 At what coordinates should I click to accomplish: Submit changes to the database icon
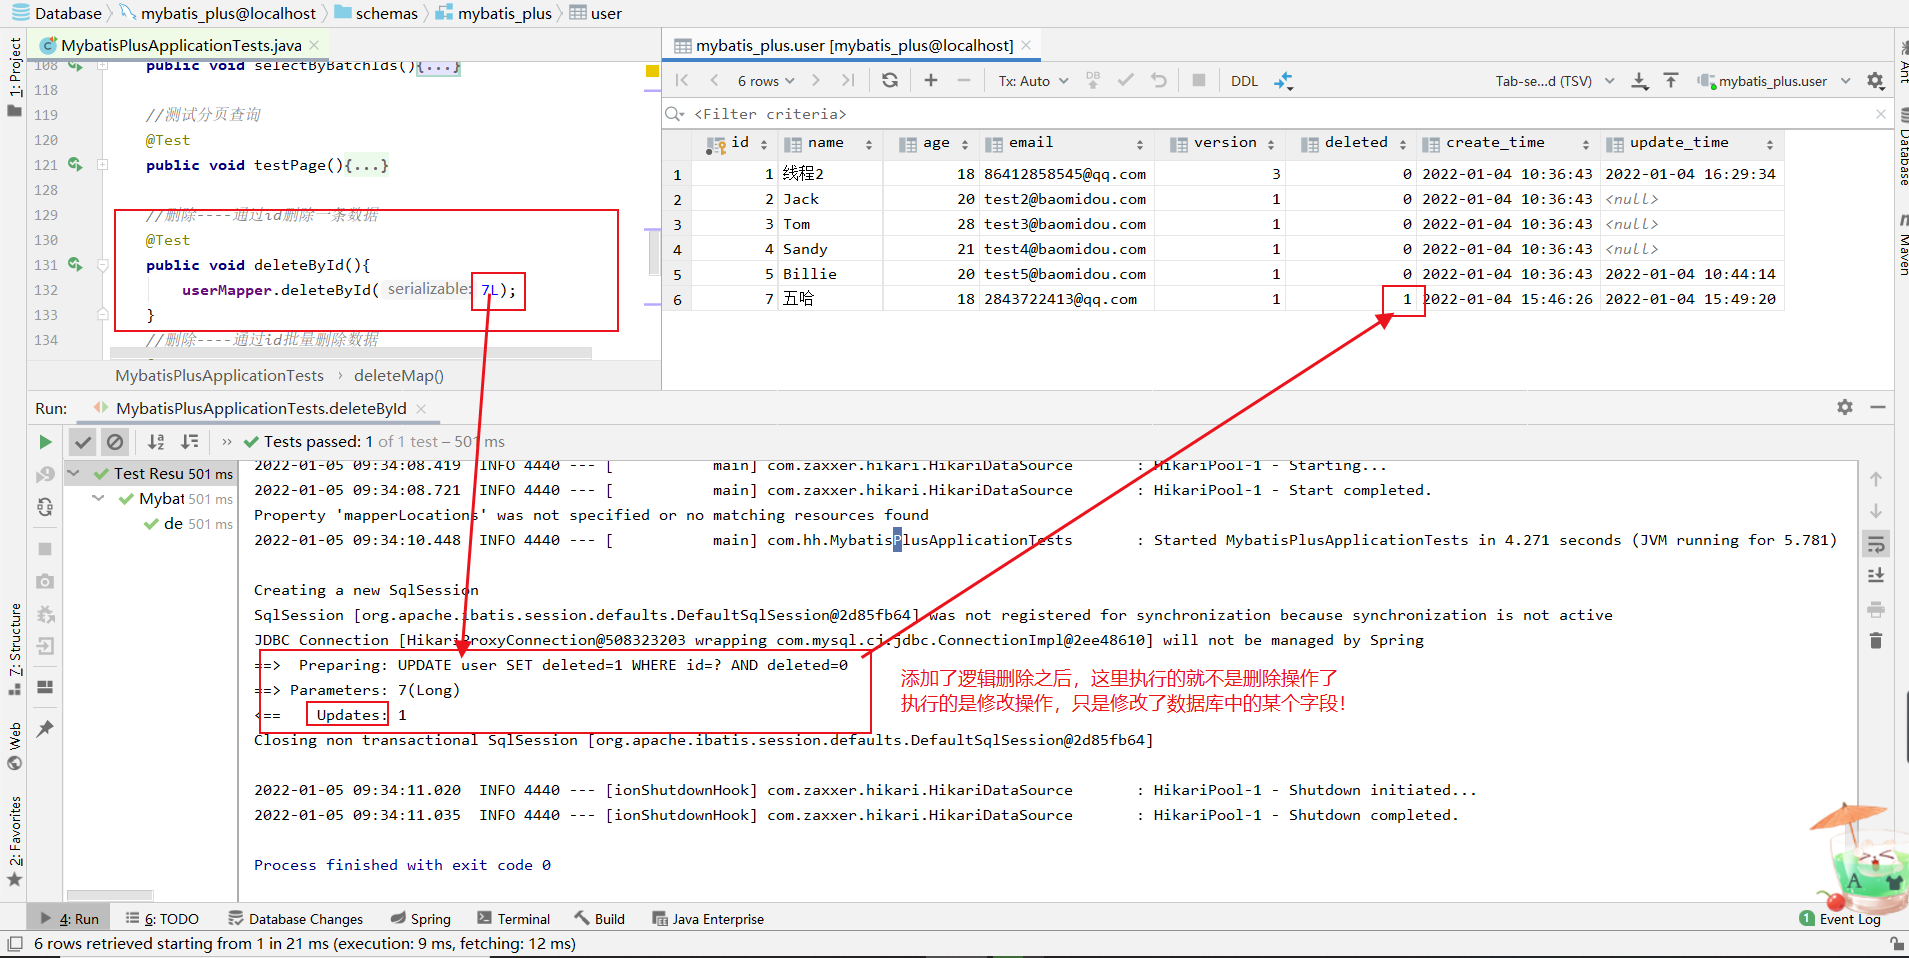coord(1093,81)
